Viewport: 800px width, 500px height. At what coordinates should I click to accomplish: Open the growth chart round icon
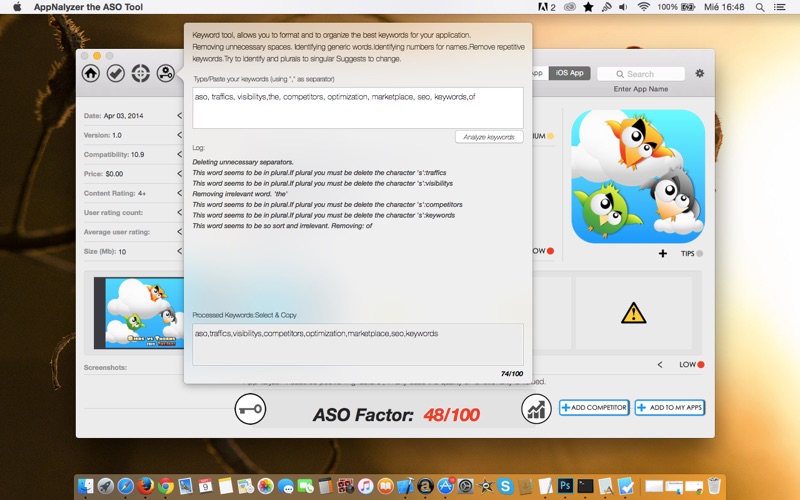(536, 409)
